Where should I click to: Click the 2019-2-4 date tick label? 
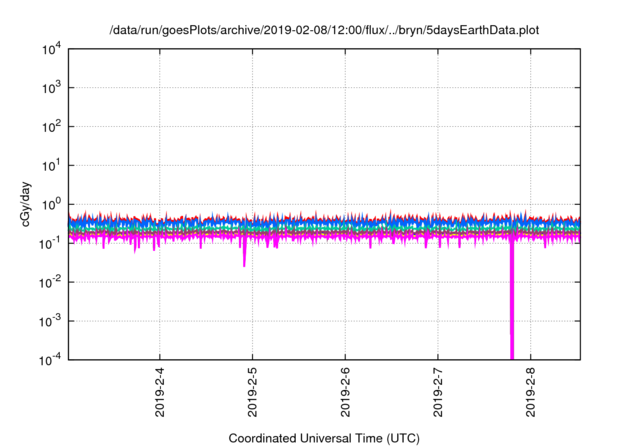coord(160,392)
